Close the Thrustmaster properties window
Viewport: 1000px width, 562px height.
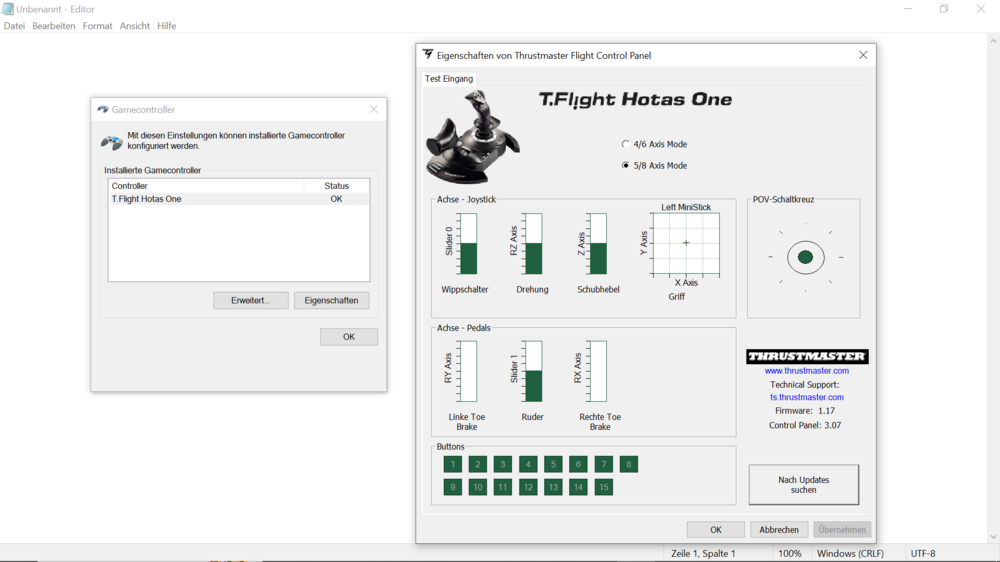click(863, 55)
